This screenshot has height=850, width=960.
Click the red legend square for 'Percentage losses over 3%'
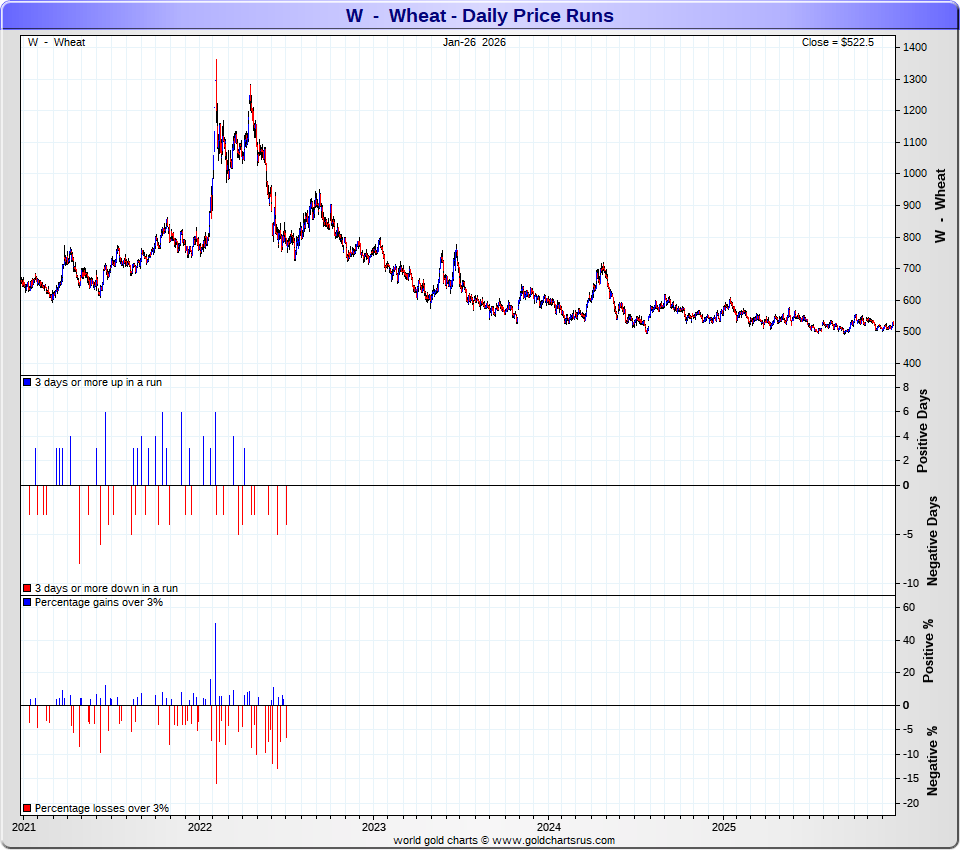(27, 808)
